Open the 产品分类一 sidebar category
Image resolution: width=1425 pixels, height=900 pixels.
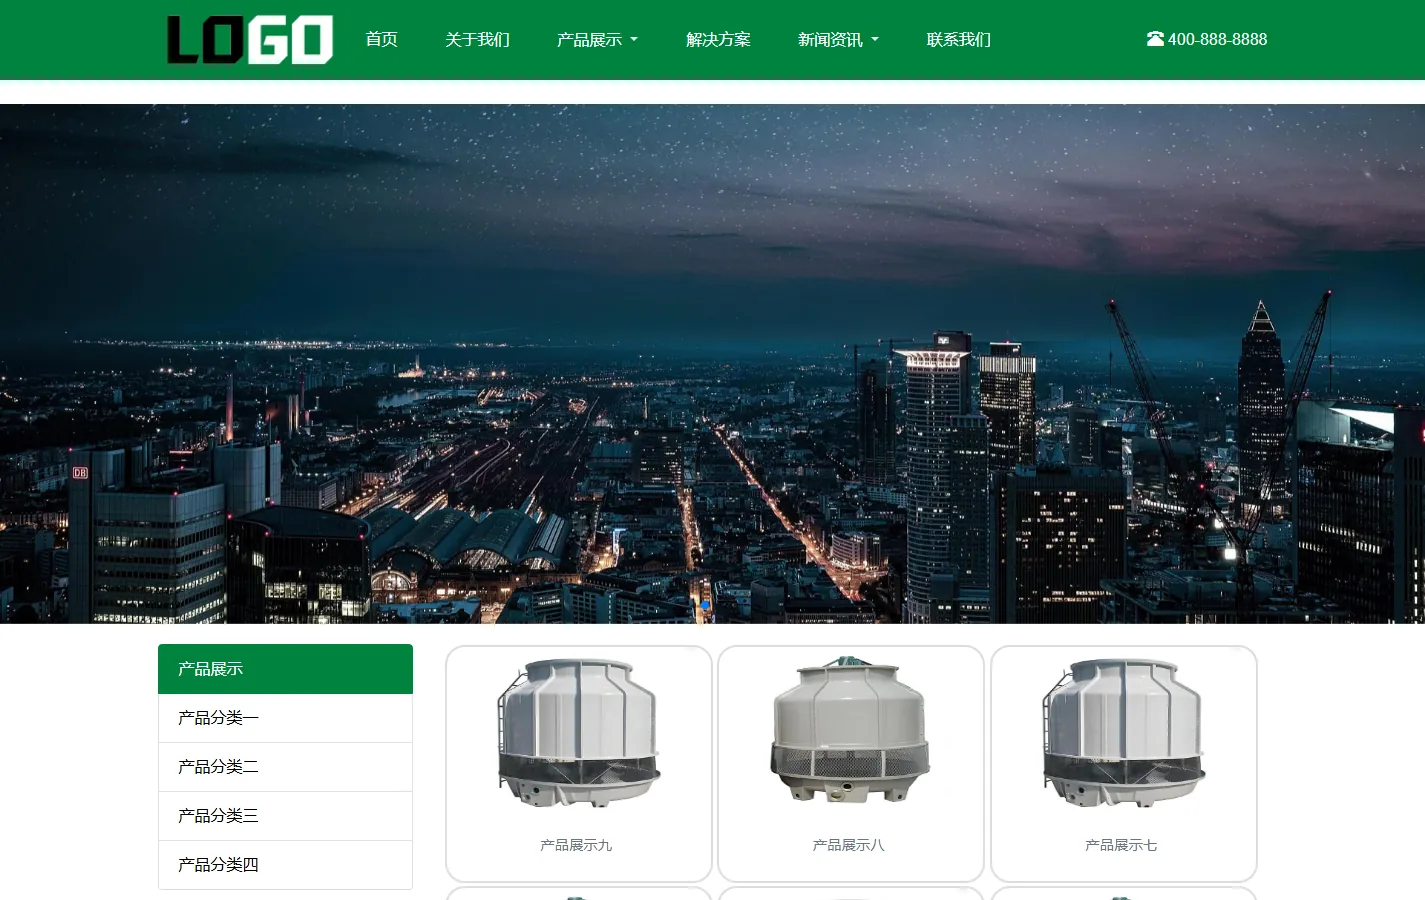click(x=285, y=718)
